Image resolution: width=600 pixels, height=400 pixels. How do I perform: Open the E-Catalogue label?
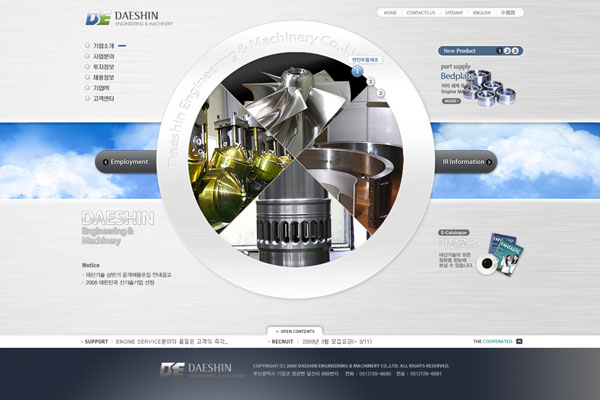(454, 233)
